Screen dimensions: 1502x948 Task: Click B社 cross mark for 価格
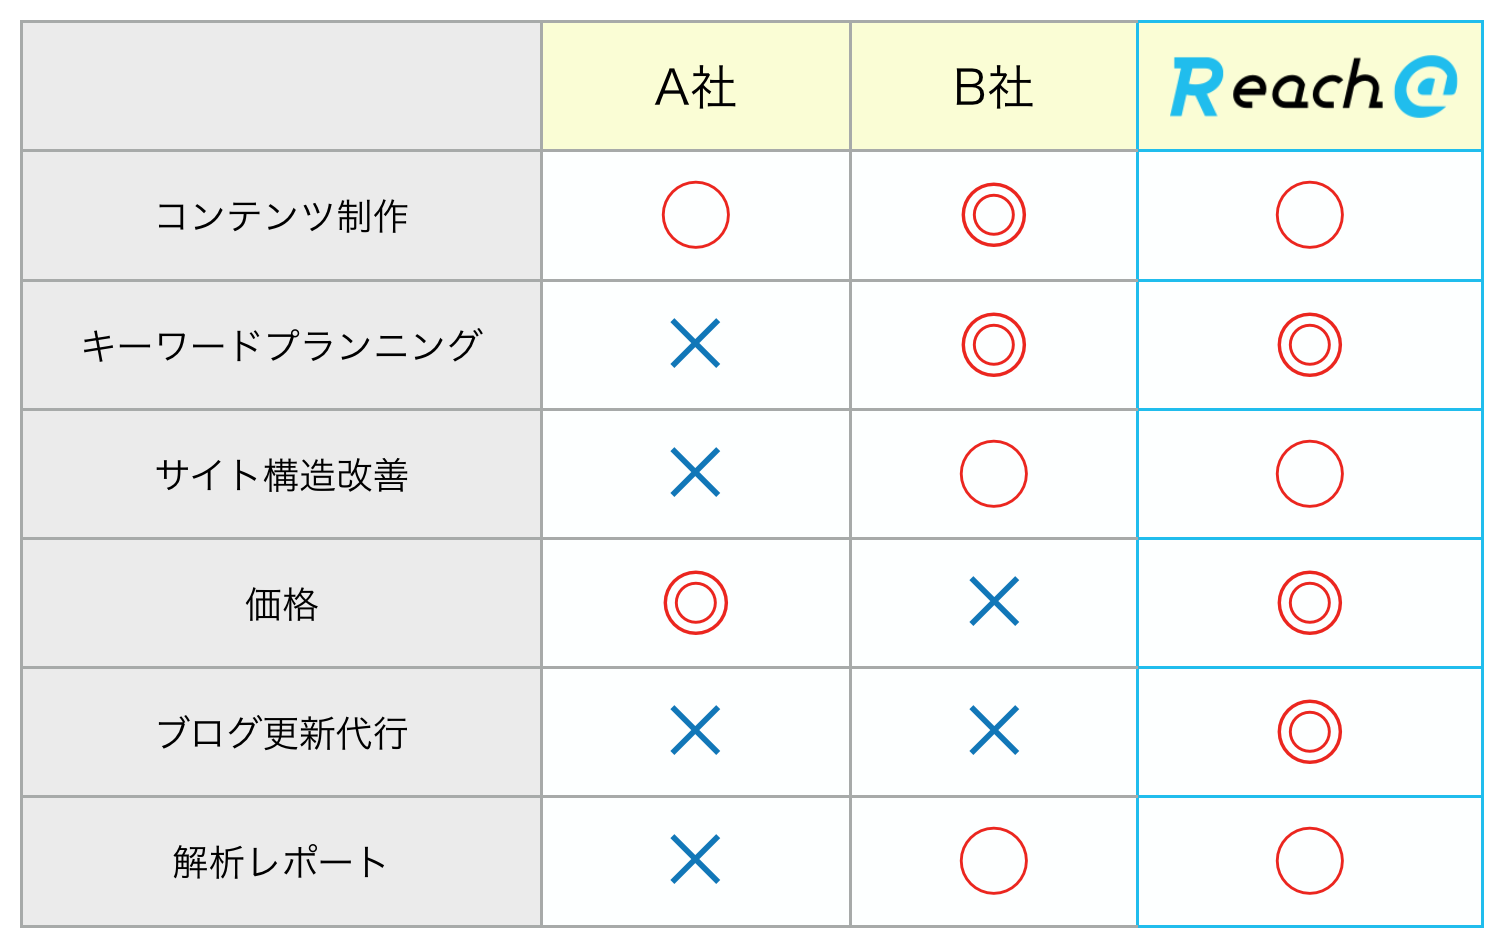click(x=995, y=602)
